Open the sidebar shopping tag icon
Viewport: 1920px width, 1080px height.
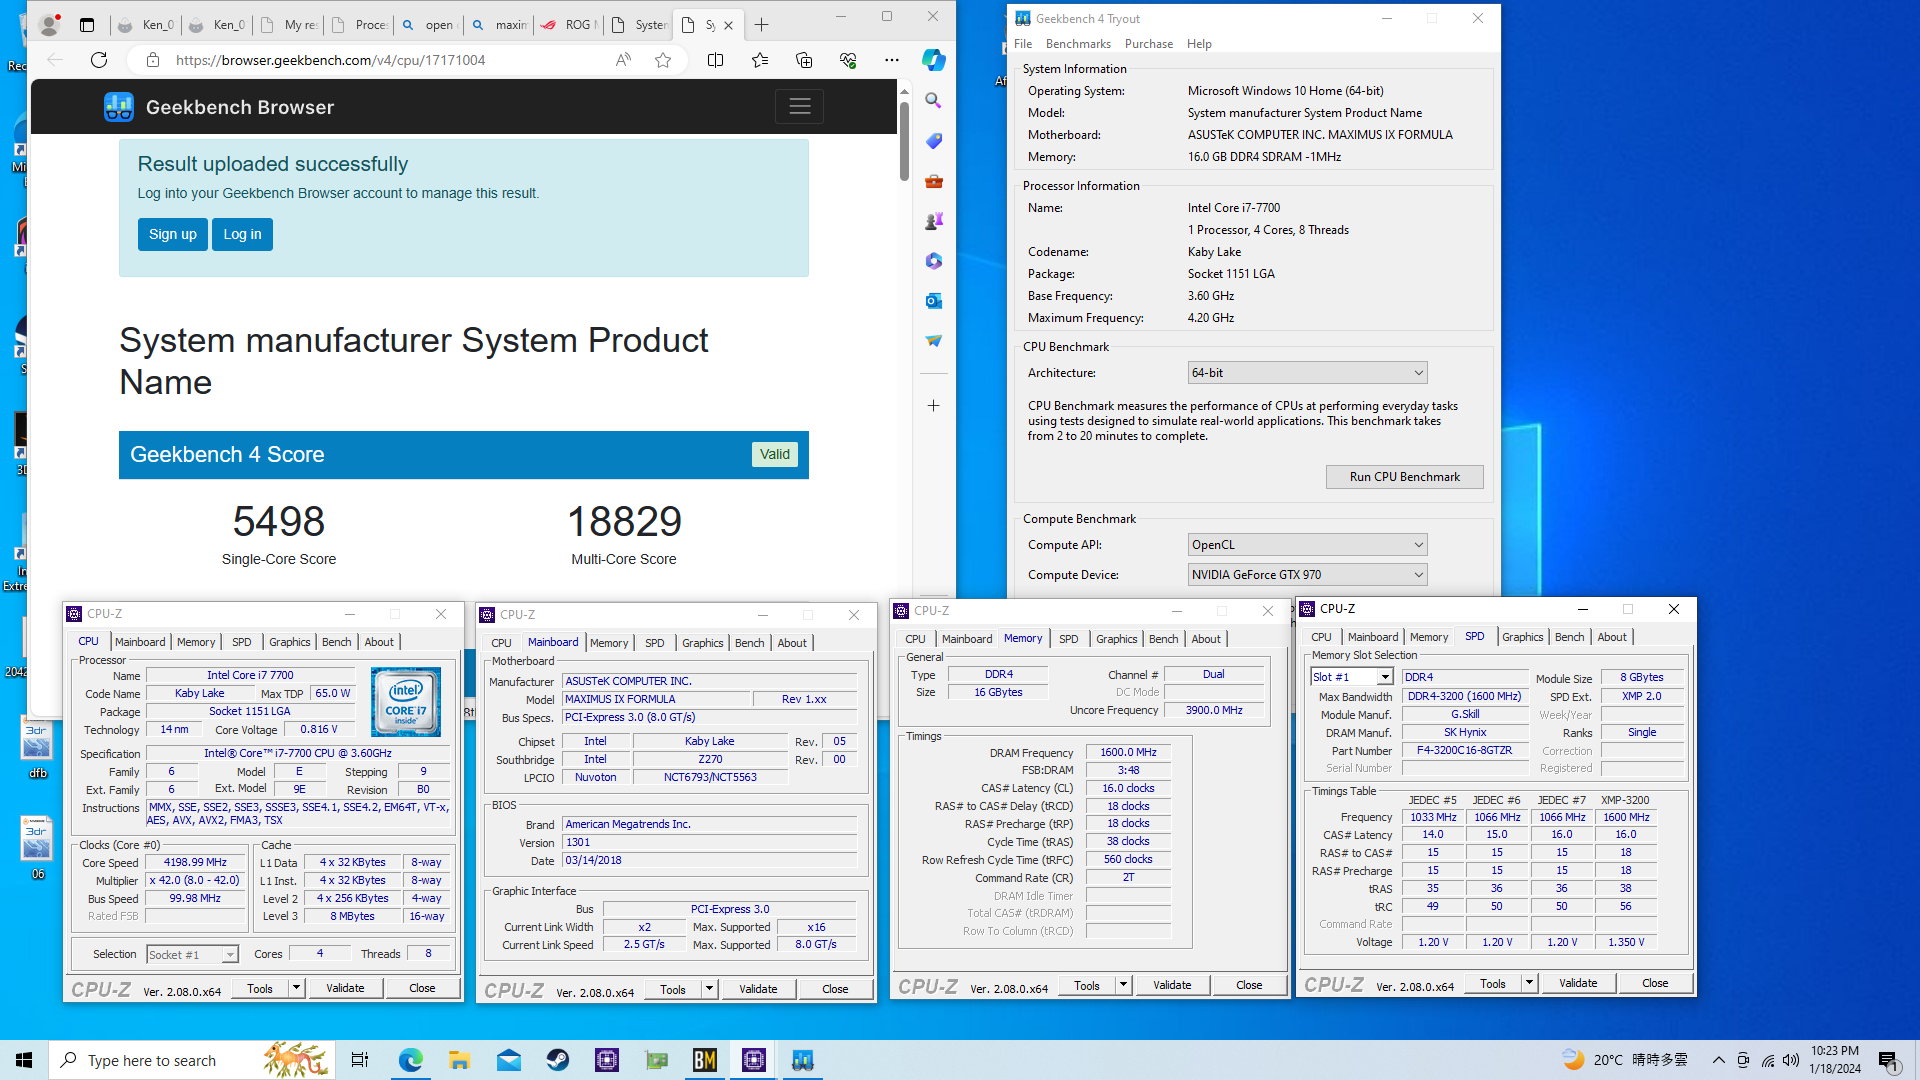[933, 141]
